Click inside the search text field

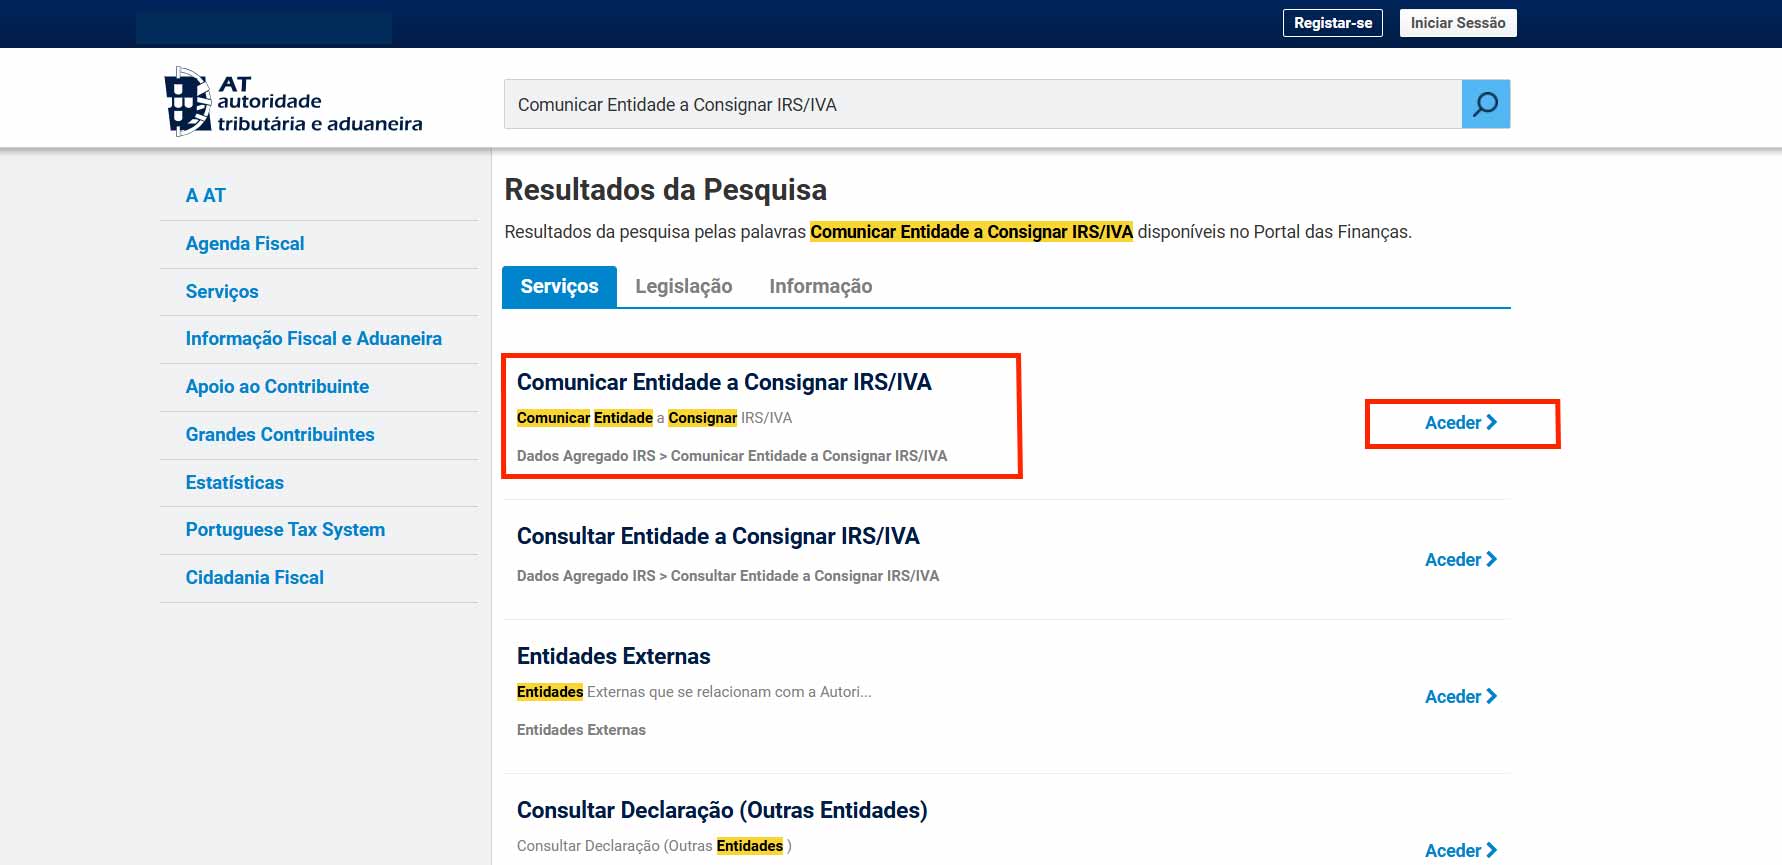[980, 105]
